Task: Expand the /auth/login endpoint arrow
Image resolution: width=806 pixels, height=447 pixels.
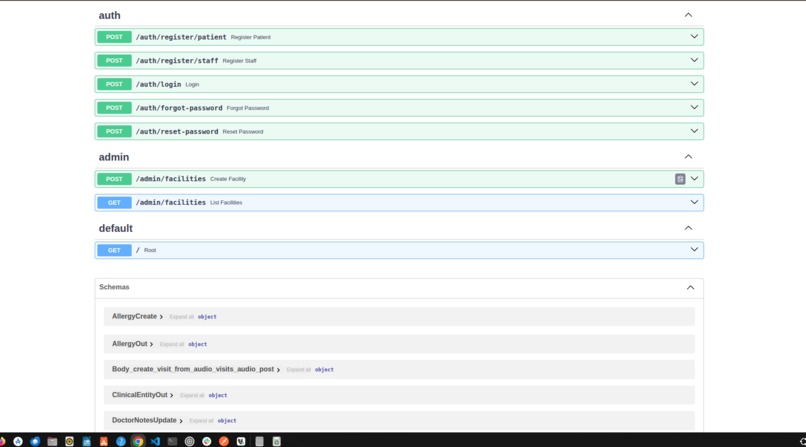Action: point(694,84)
